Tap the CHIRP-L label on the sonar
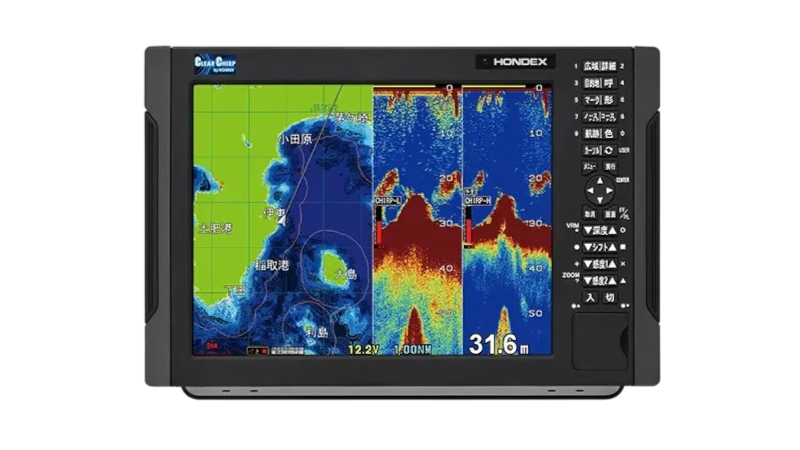The width and height of the screenshot is (800, 450). 388,201
